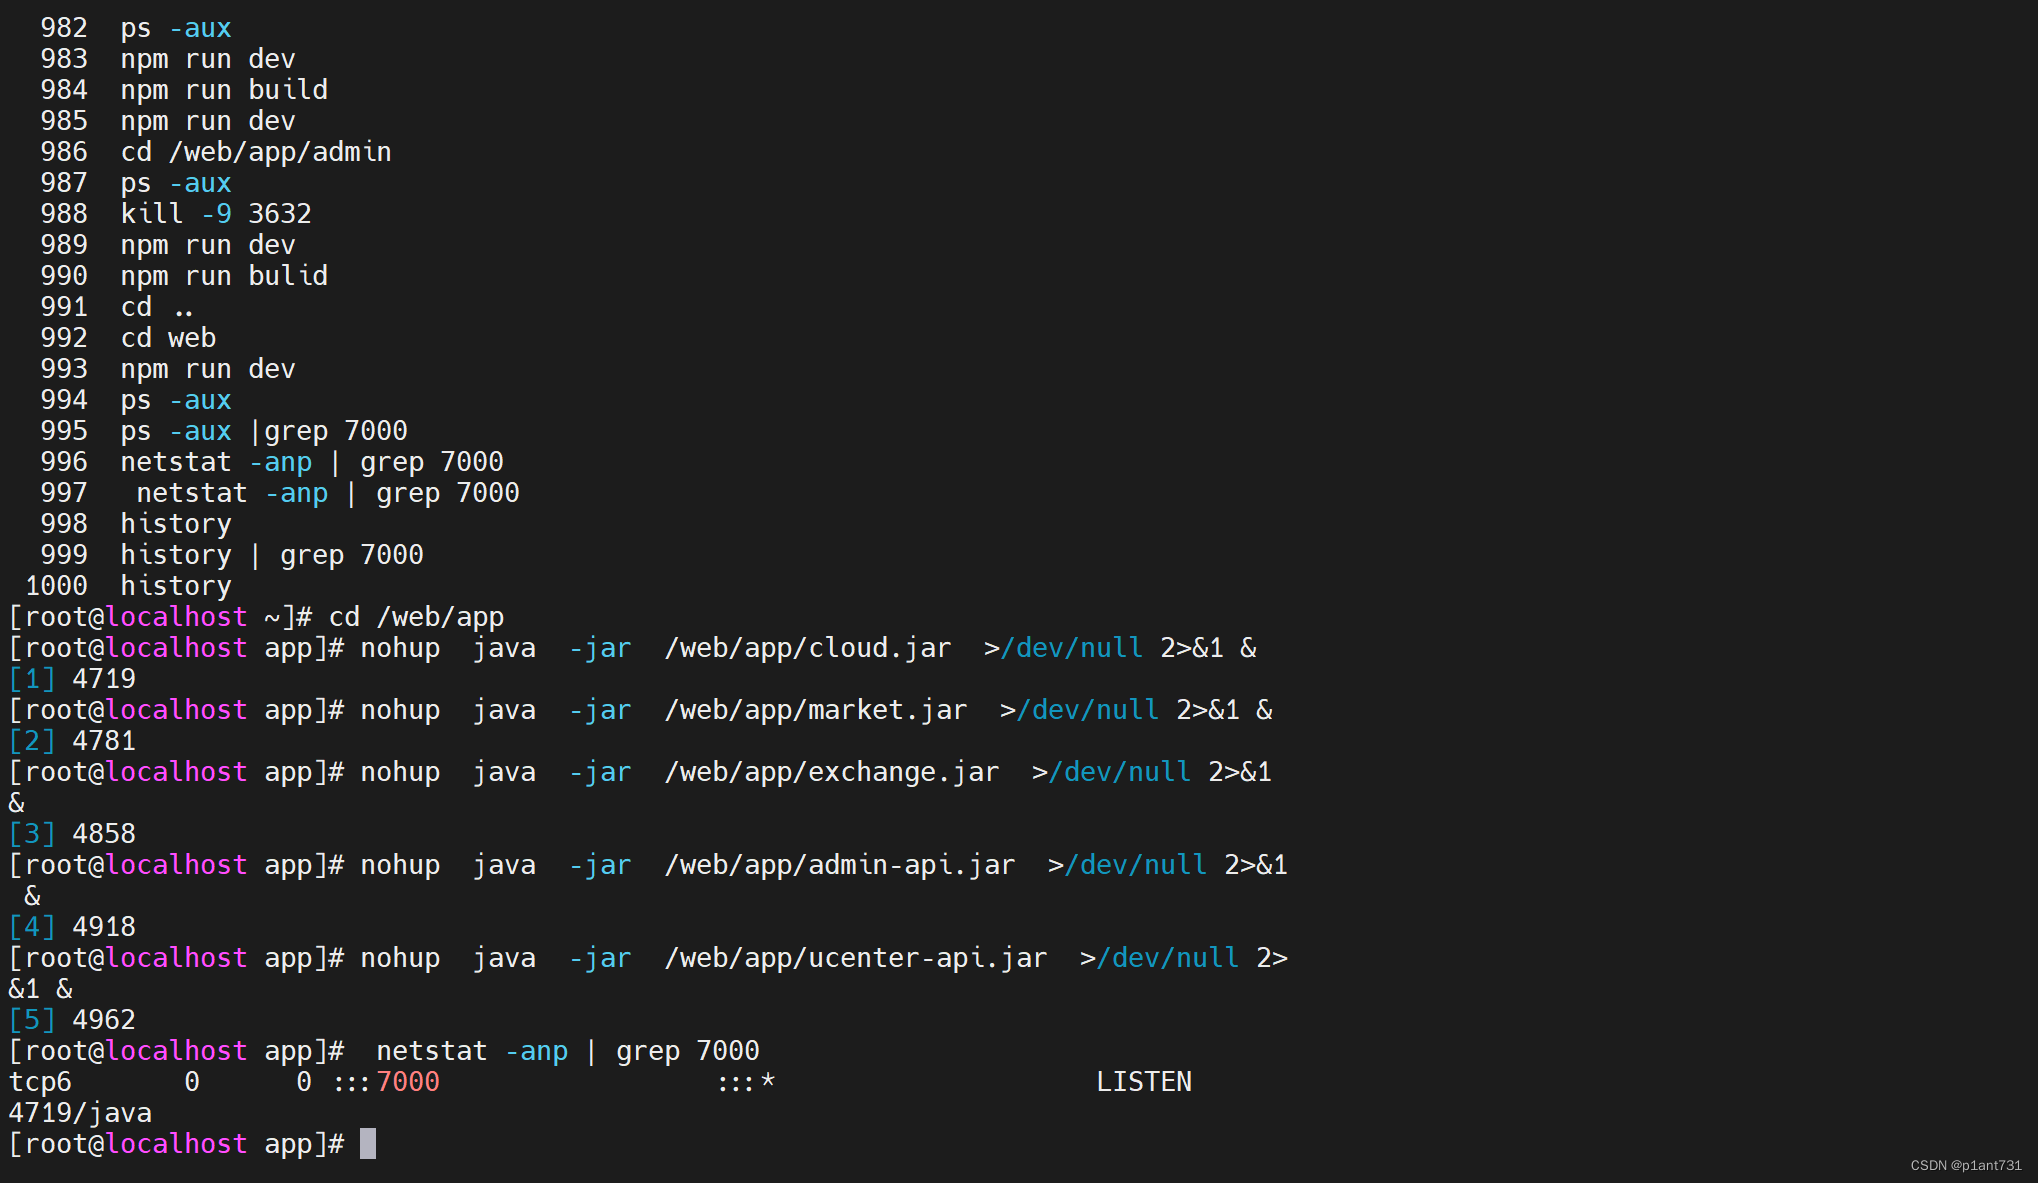Click history entry 990 npm run bulid
Viewport: 2038px width, 1183px height.
point(223,276)
